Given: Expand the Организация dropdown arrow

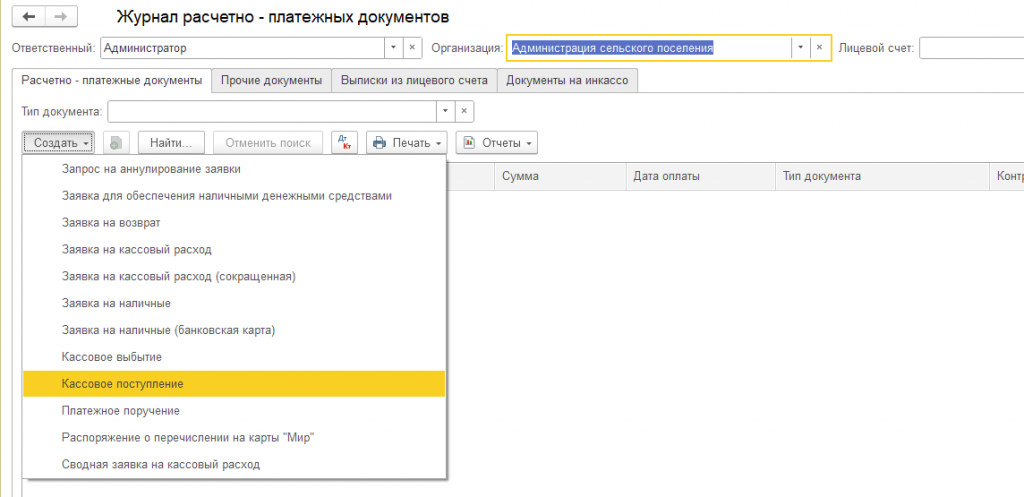Looking at the screenshot, I should [801, 48].
